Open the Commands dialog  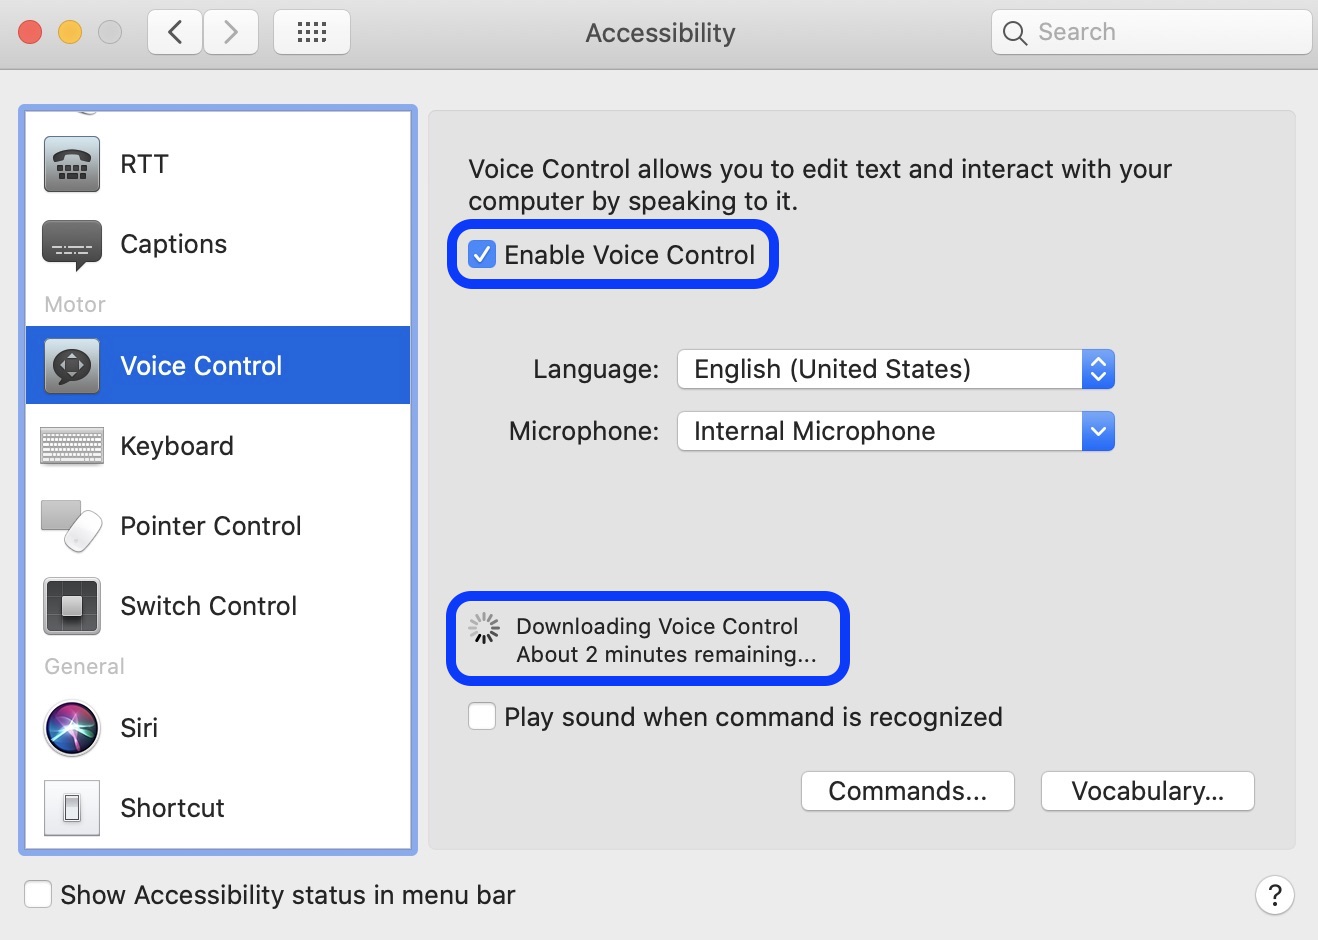click(907, 790)
